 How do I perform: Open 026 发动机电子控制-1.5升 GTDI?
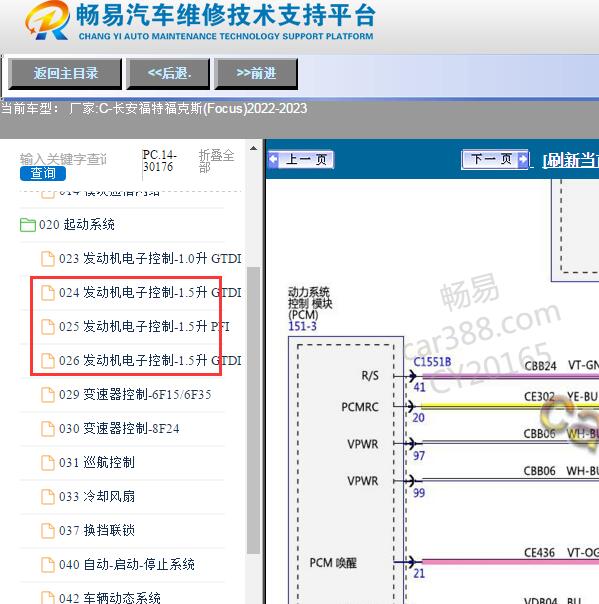tap(150, 361)
